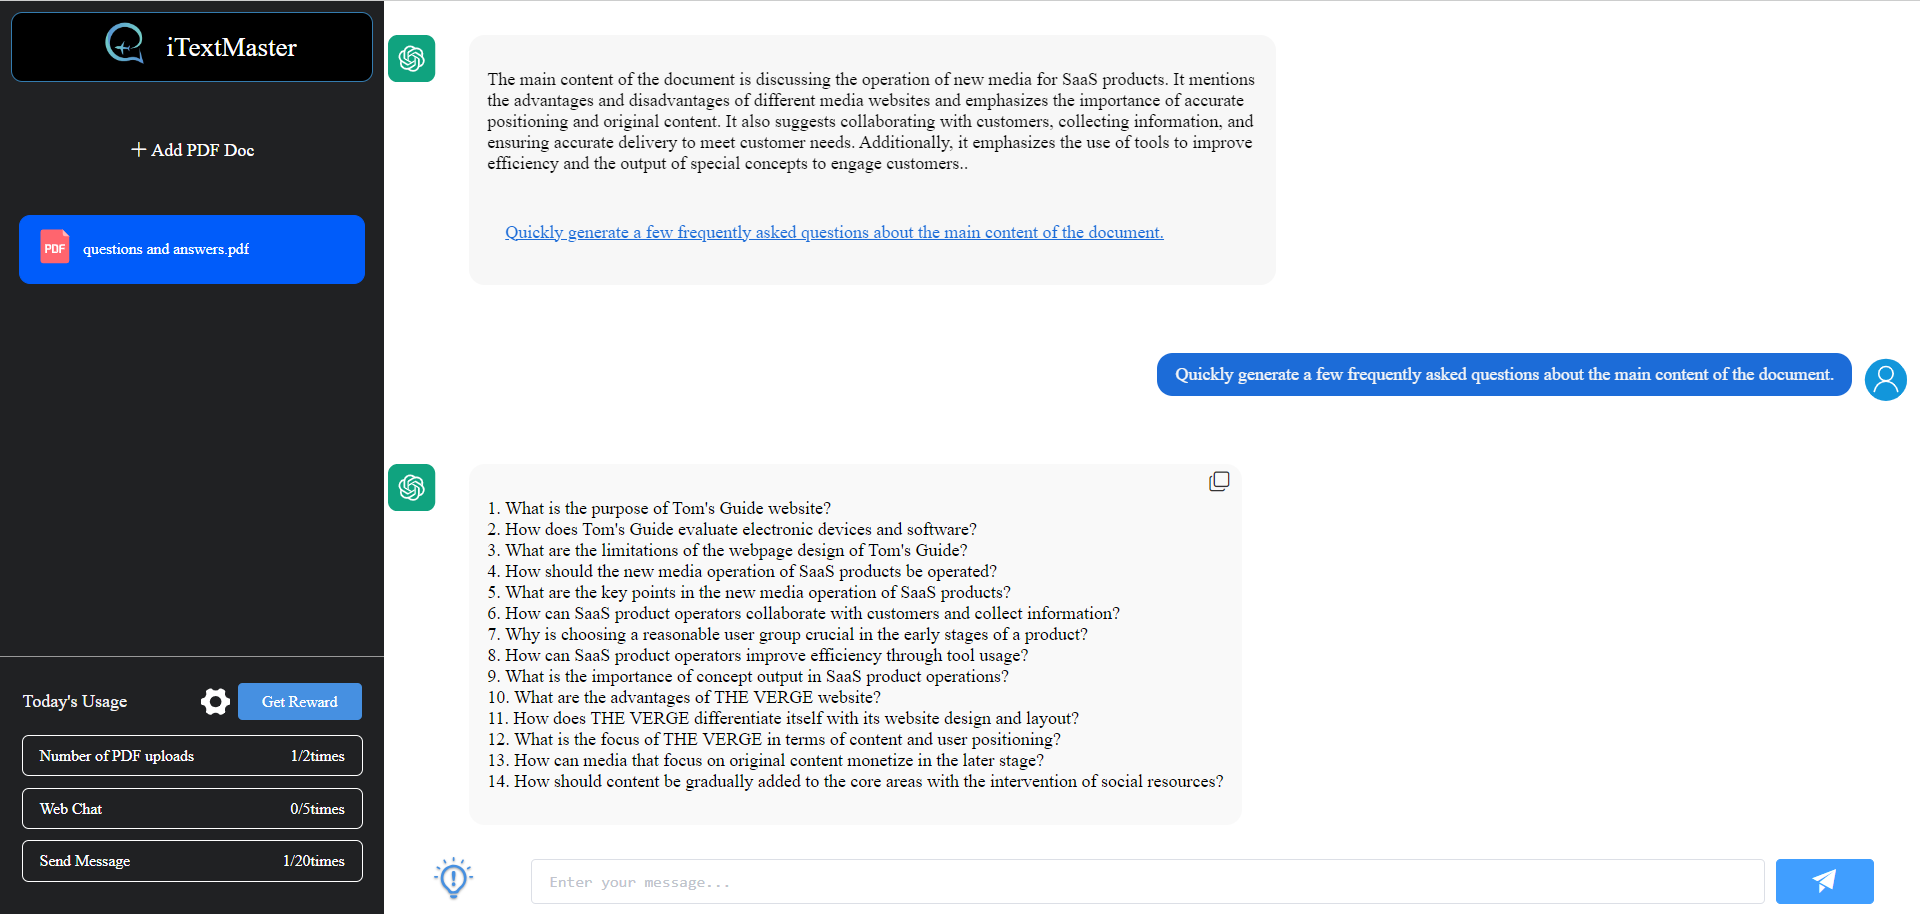
Task: Click the Add PDF Doc button
Action: (191, 150)
